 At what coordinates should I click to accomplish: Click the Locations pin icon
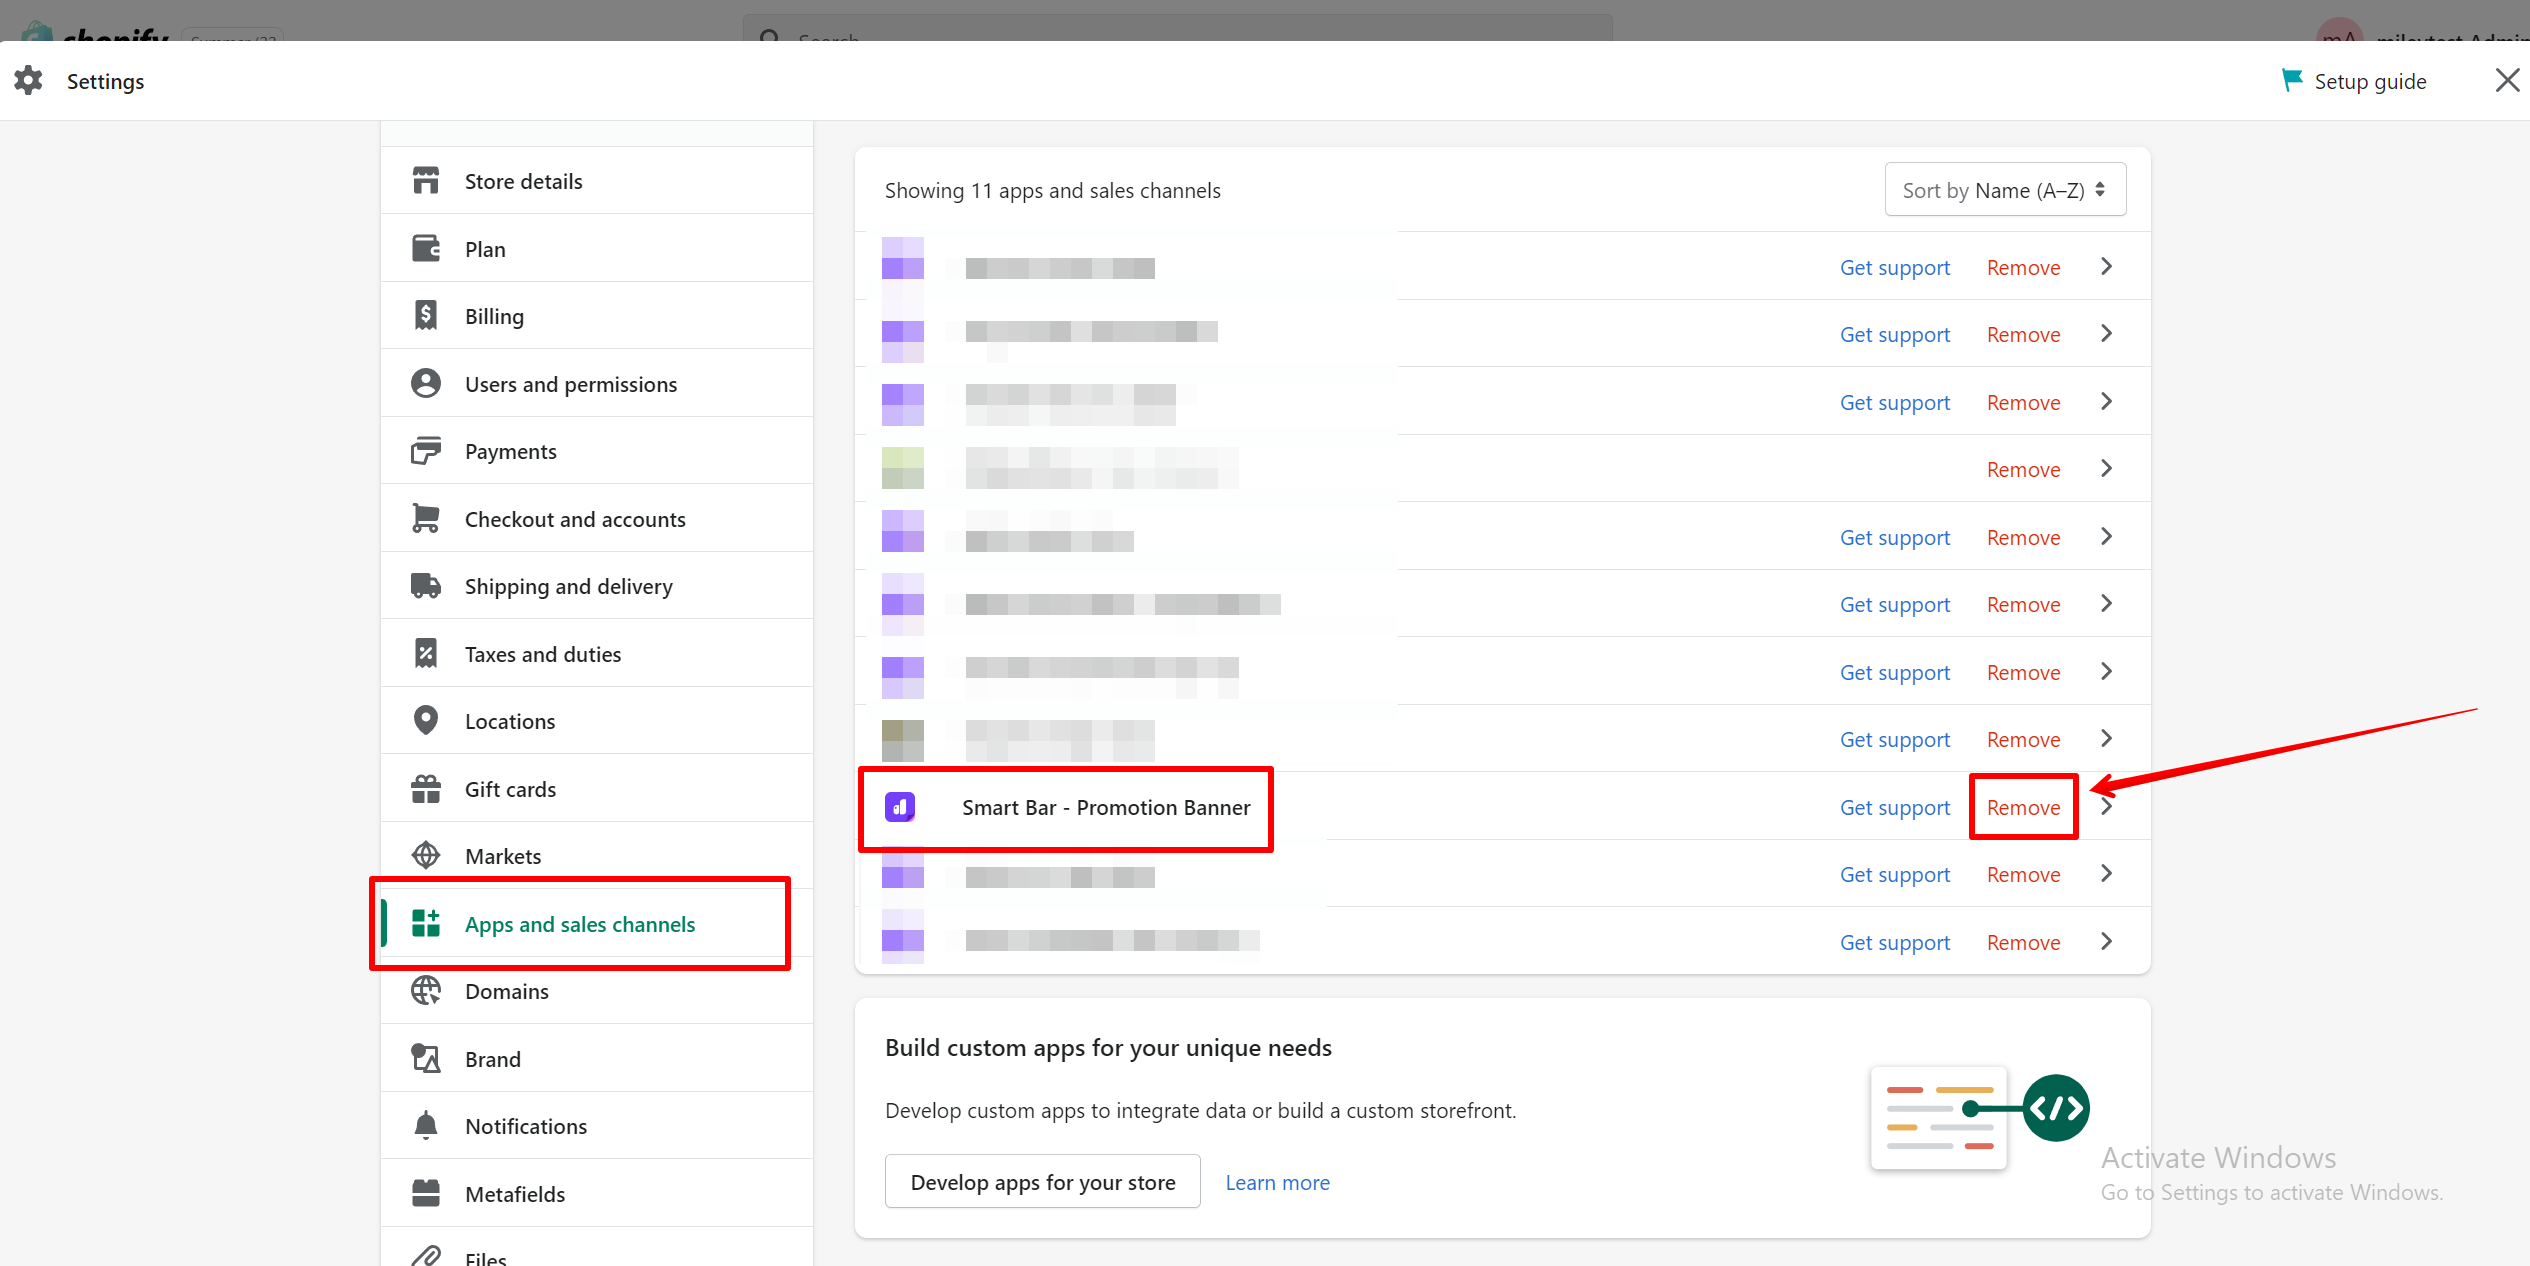point(426,720)
